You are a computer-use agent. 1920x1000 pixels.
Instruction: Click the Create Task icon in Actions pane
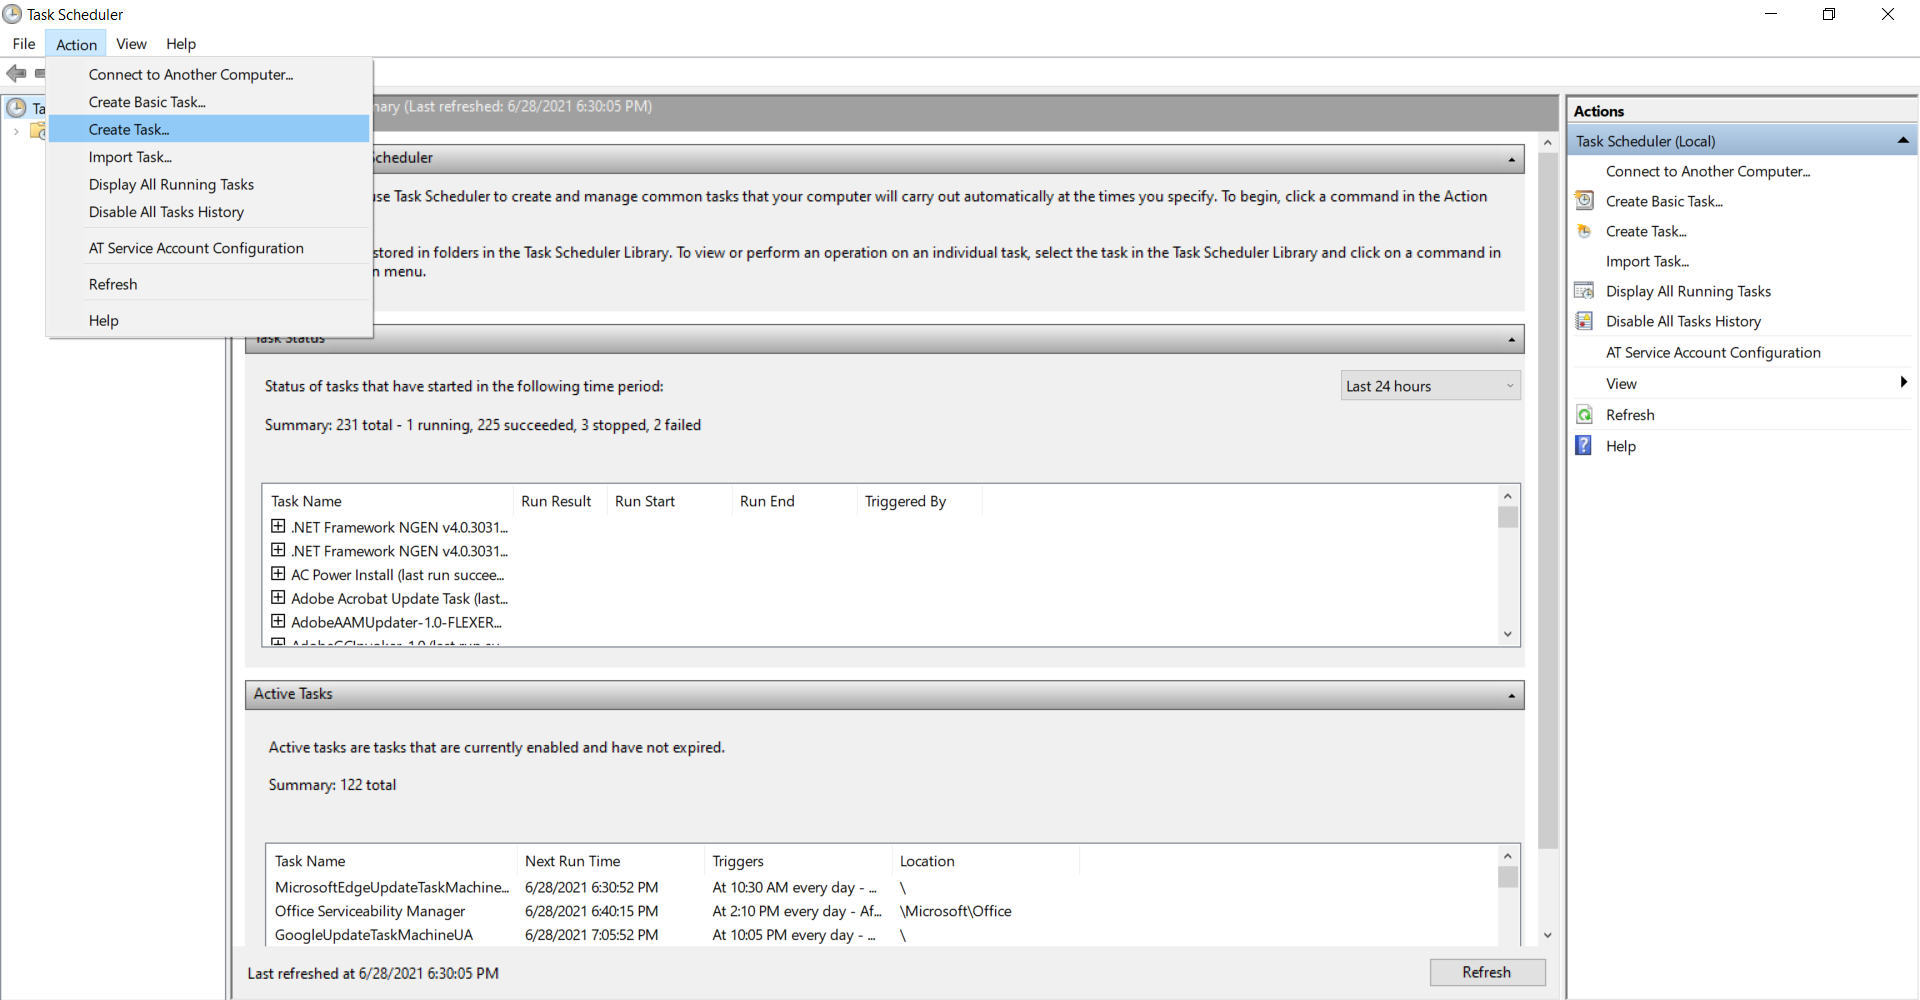pos(1585,231)
